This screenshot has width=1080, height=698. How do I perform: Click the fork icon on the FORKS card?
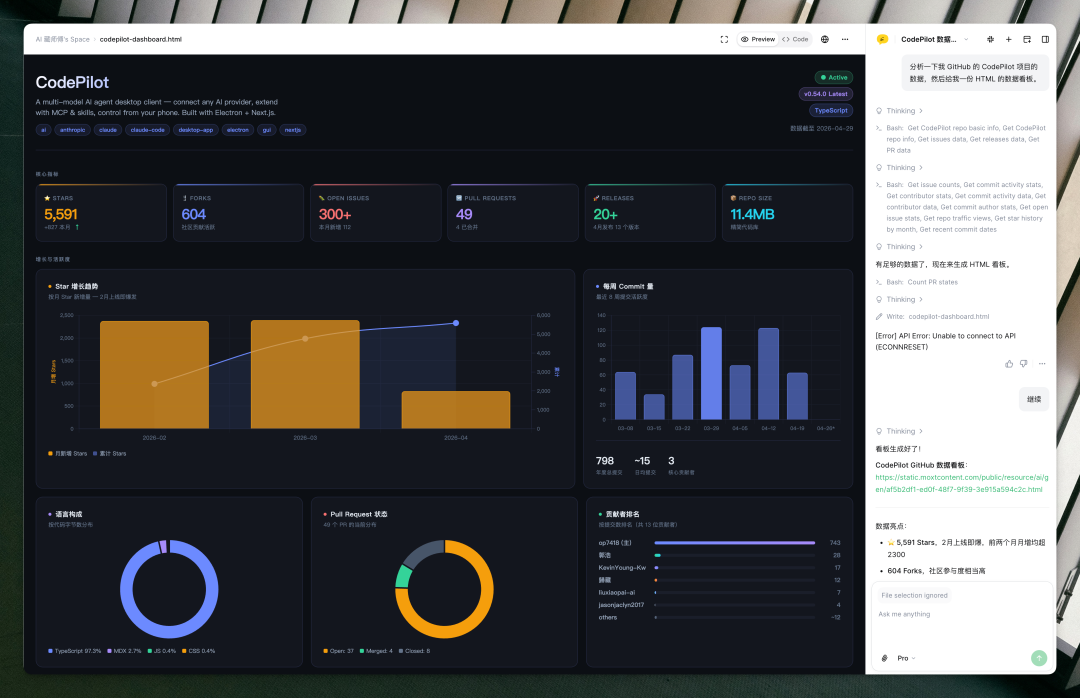pyautogui.click(x=185, y=198)
